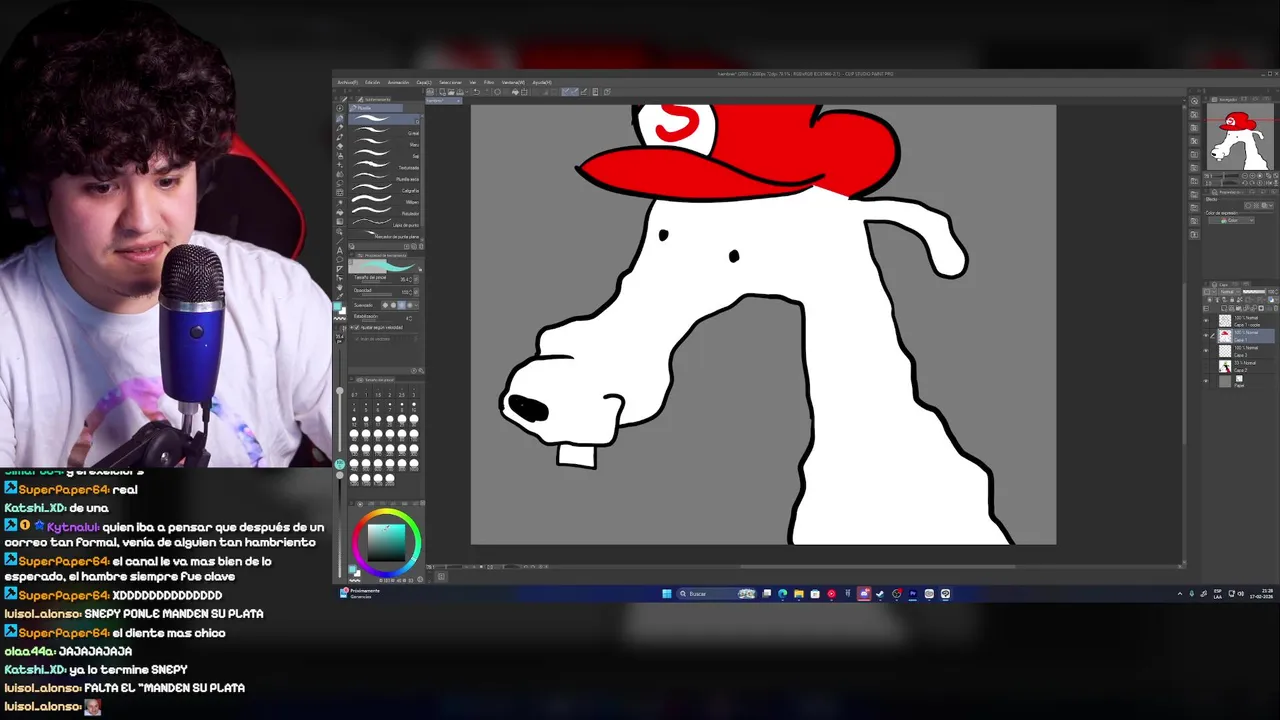Open Steam from the taskbar
The image size is (1280, 720).
(880, 593)
